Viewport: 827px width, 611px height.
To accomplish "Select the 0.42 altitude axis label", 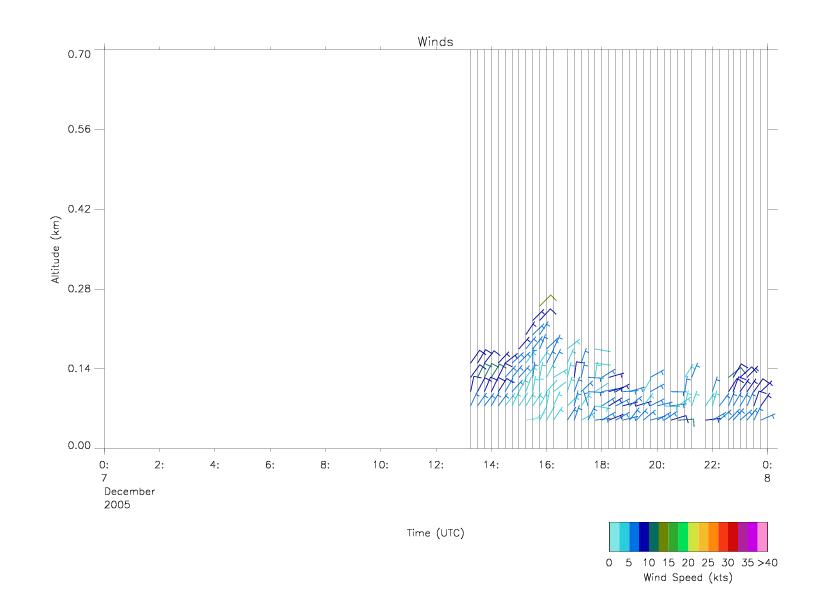I will (x=79, y=209).
